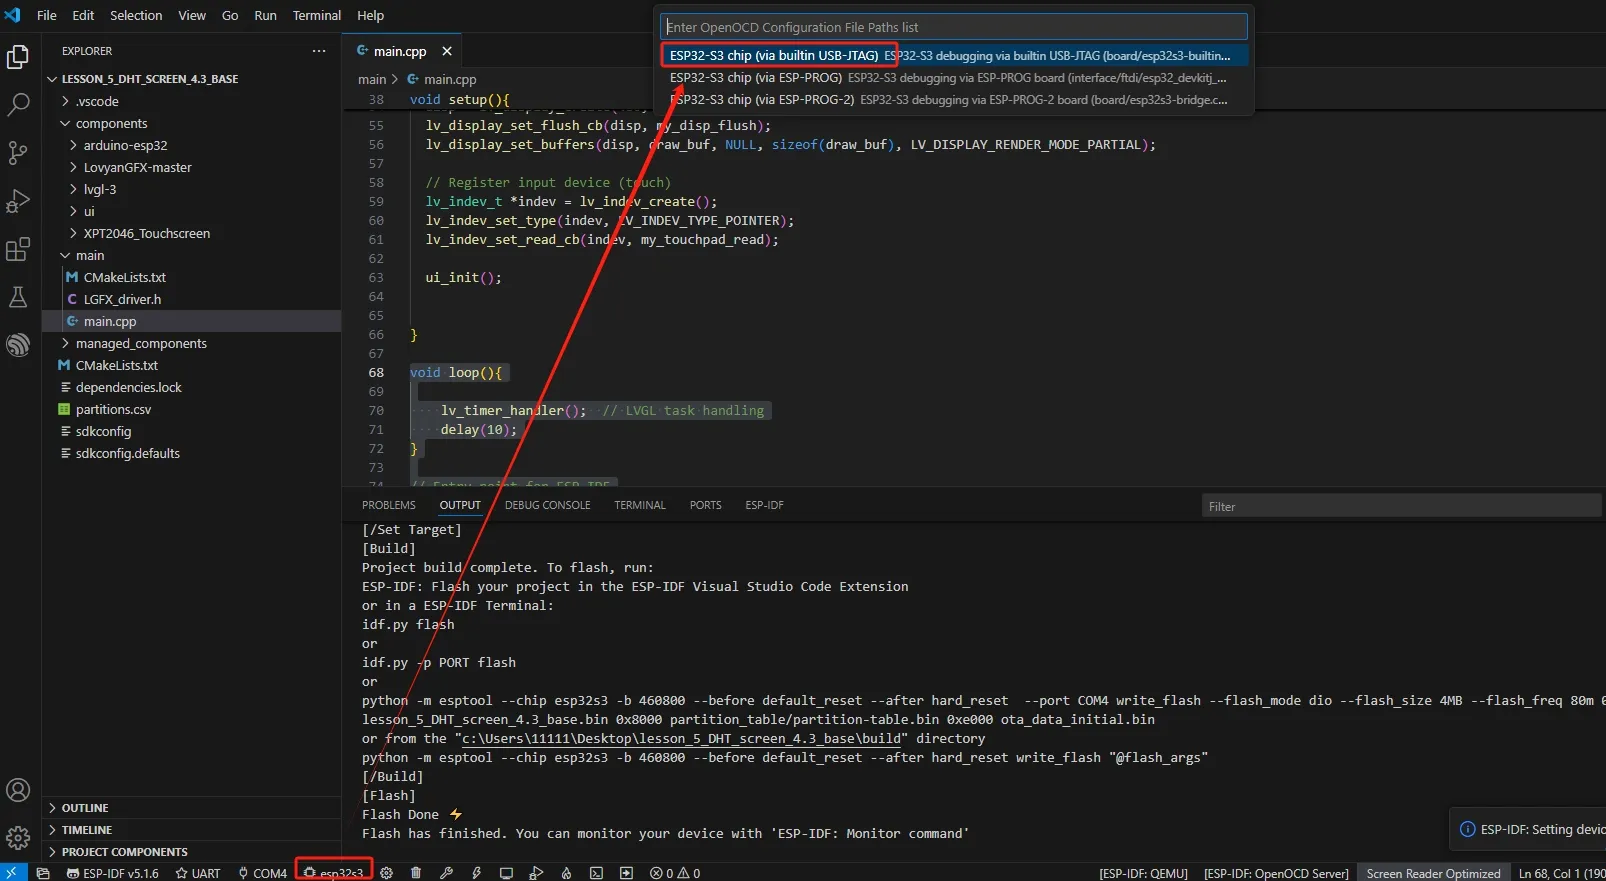
Task: Open the Search view in activity bar
Action: 18,104
